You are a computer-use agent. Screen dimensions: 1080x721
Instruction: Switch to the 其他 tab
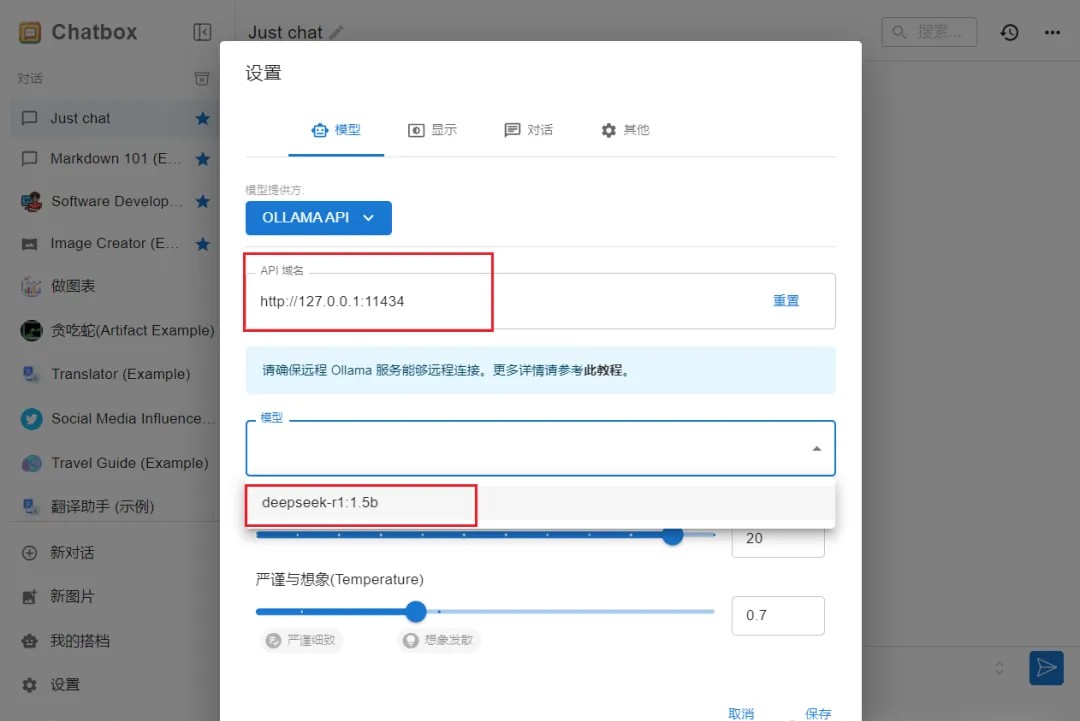tap(625, 130)
